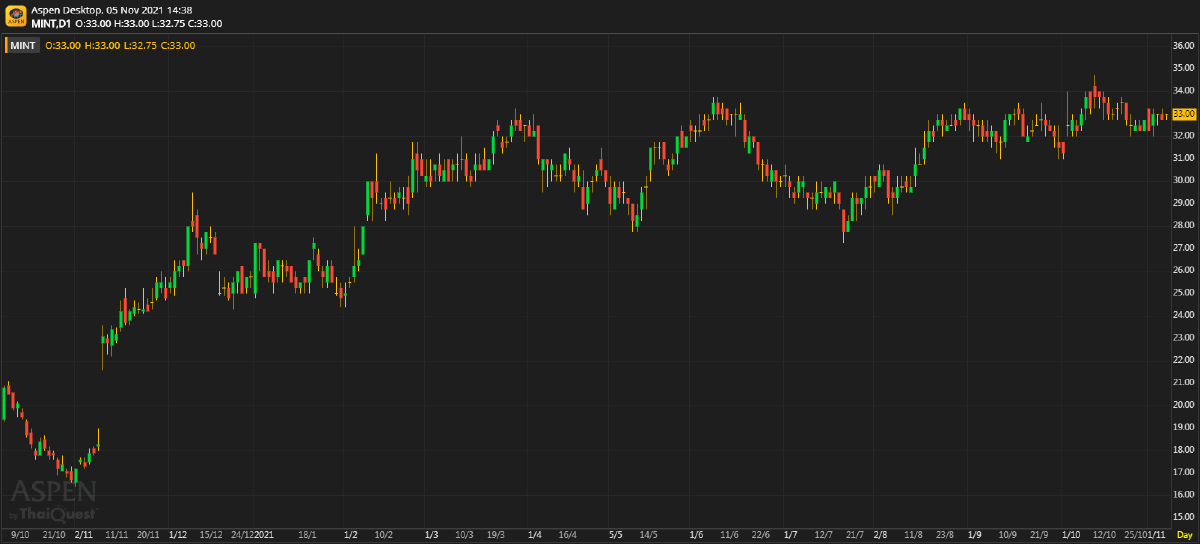Viewport: 1200px width, 544px height.
Task: Click the 24.00 price axis label
Action: 1184,315
